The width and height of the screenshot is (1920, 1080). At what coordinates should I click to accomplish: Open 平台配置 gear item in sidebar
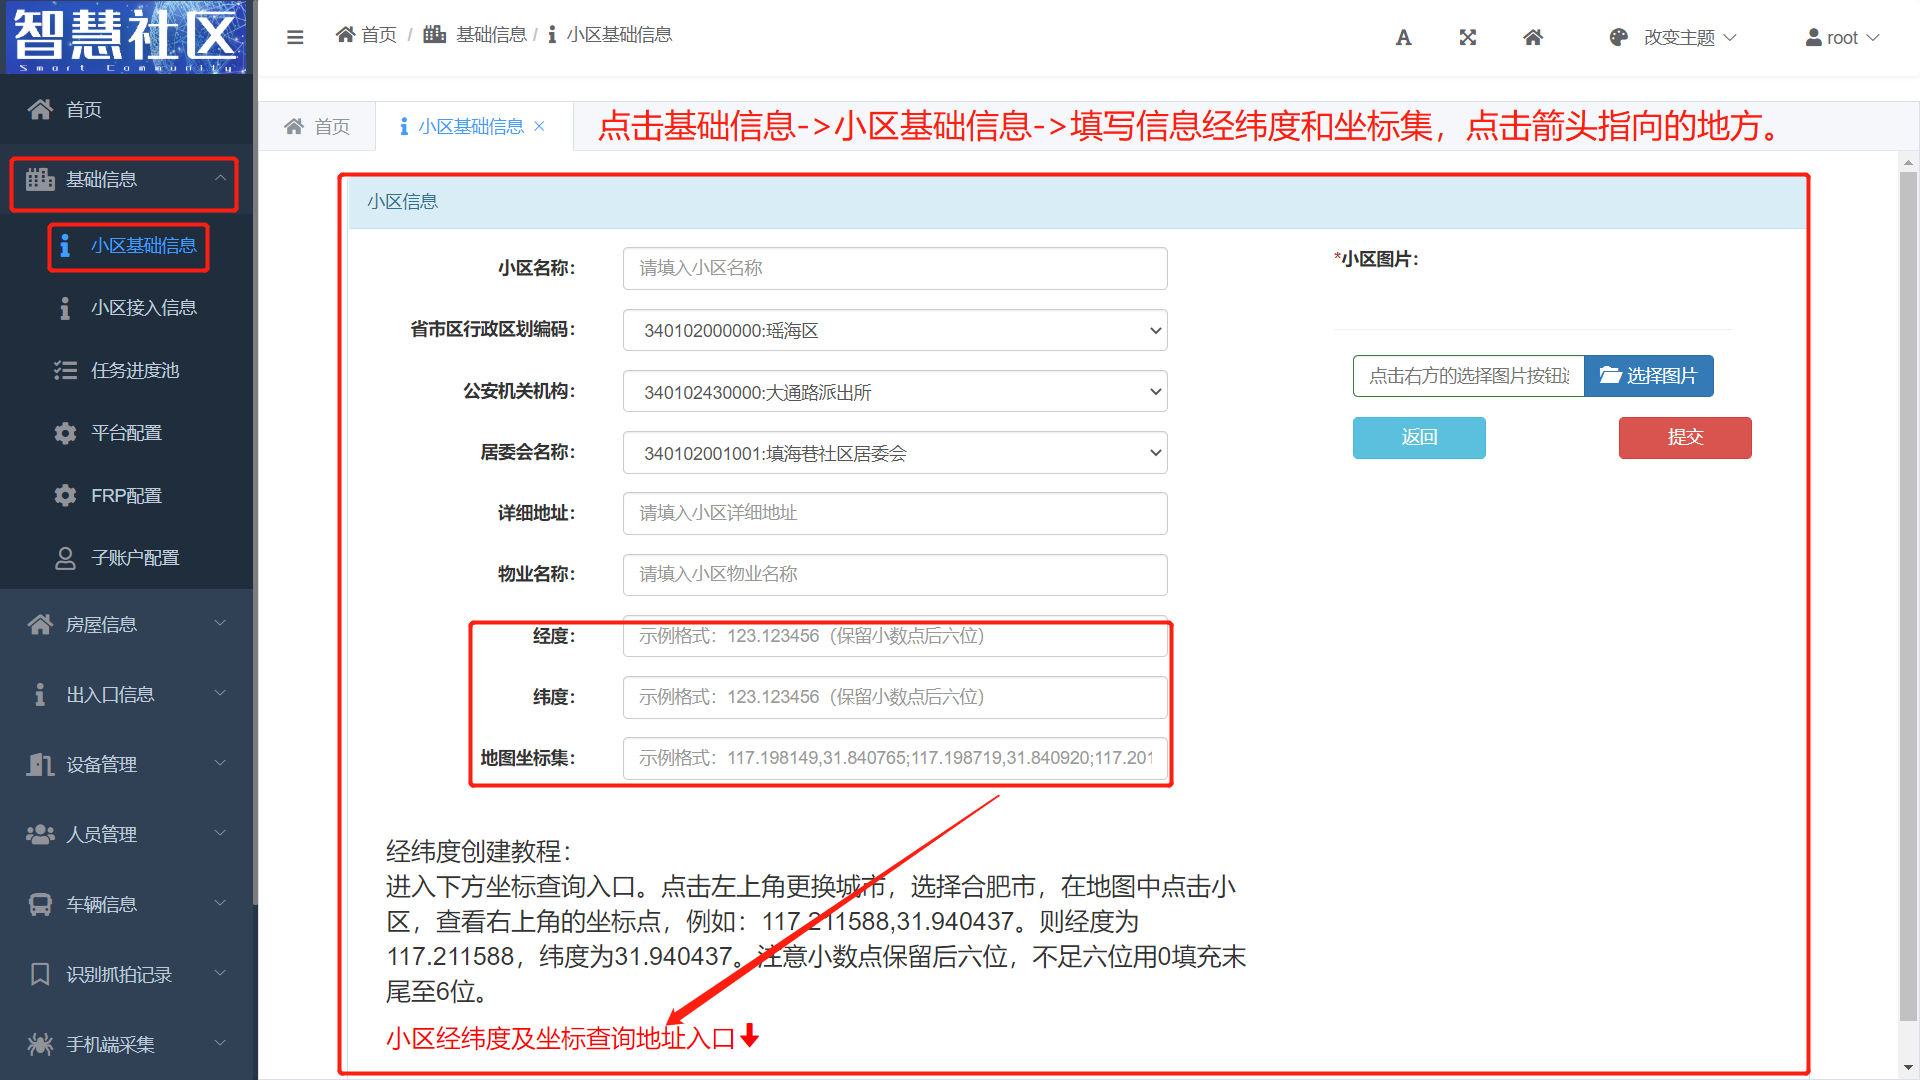click(126, 433)
